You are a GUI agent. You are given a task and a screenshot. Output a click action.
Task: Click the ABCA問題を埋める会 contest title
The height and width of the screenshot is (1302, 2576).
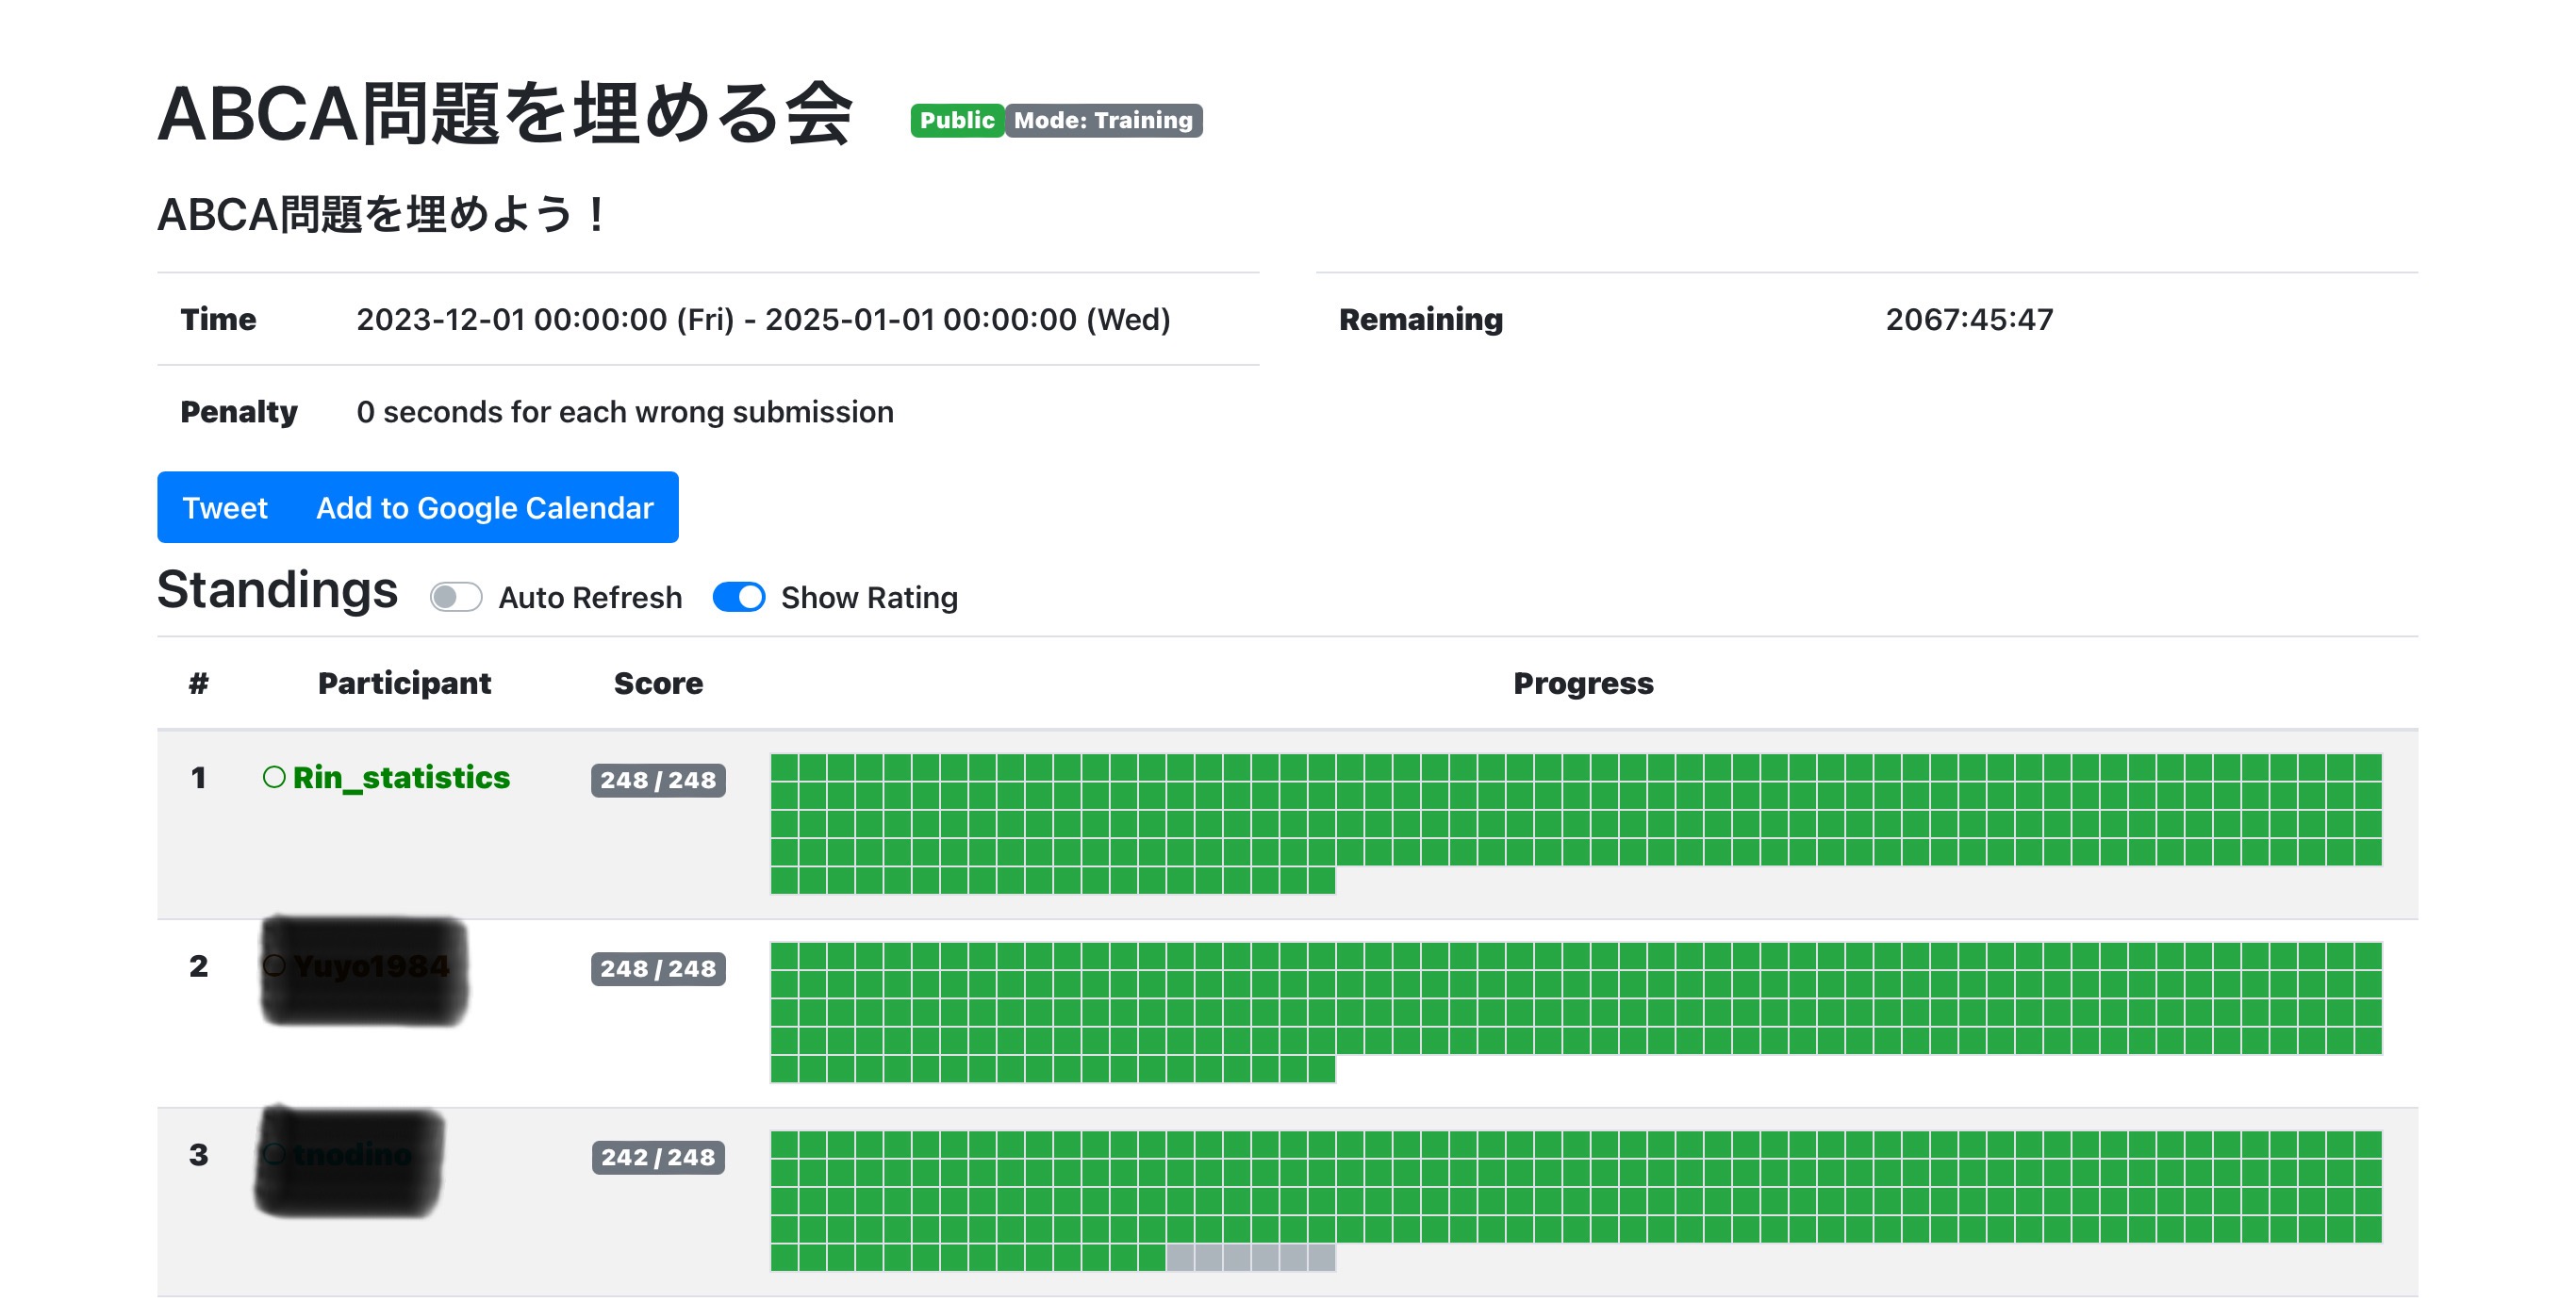[505, 114]
